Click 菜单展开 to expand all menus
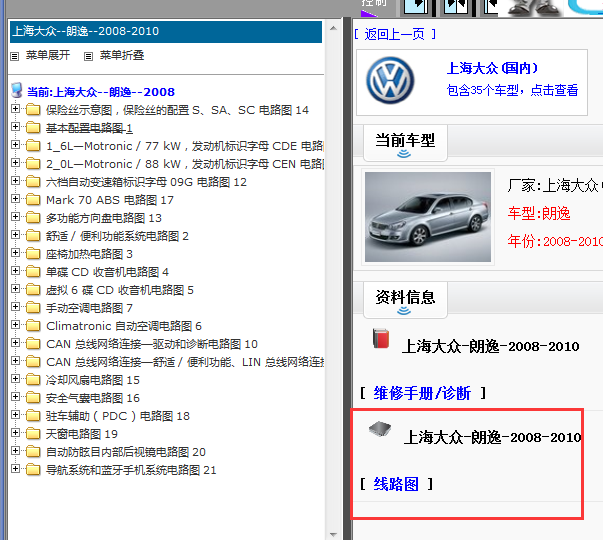 tap(48, 55)
